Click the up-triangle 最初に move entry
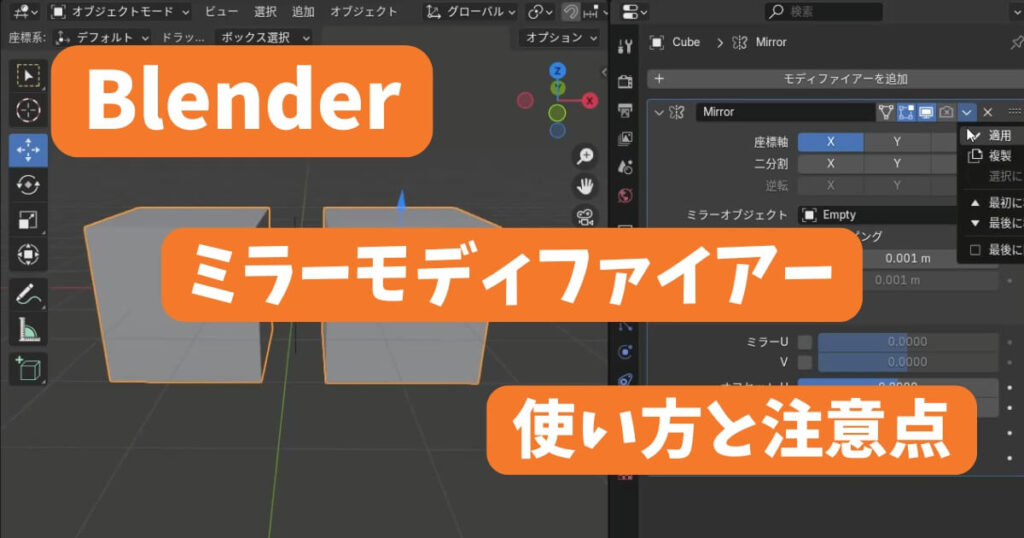The height and width of the screenshot is (538, 1024). tap(991, 202)
